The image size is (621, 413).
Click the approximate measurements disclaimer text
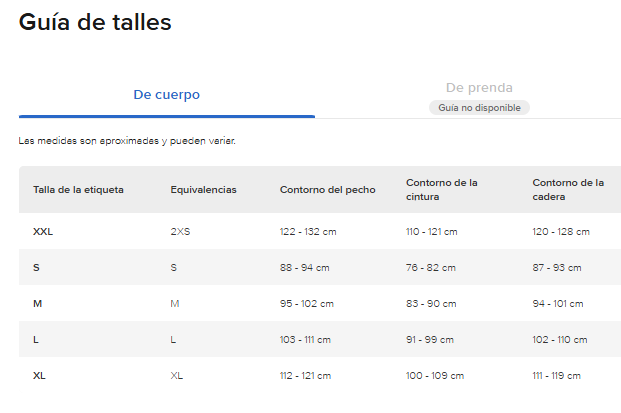point(127,141)
